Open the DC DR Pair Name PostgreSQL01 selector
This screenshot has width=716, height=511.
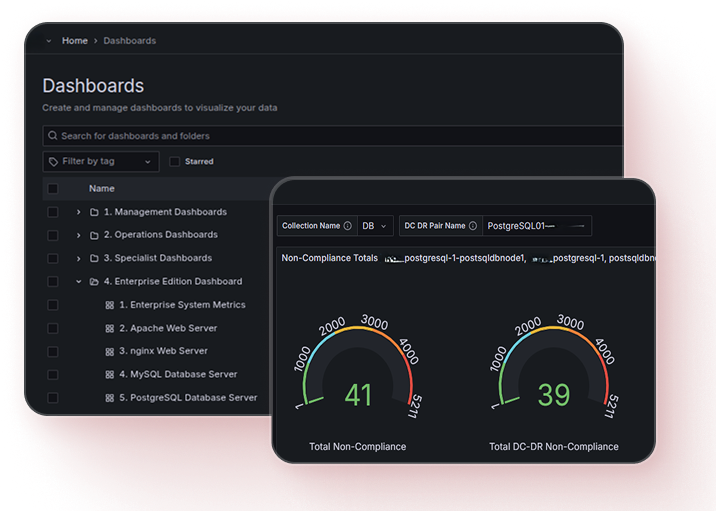pyautogui.click(x=537, y=226)
